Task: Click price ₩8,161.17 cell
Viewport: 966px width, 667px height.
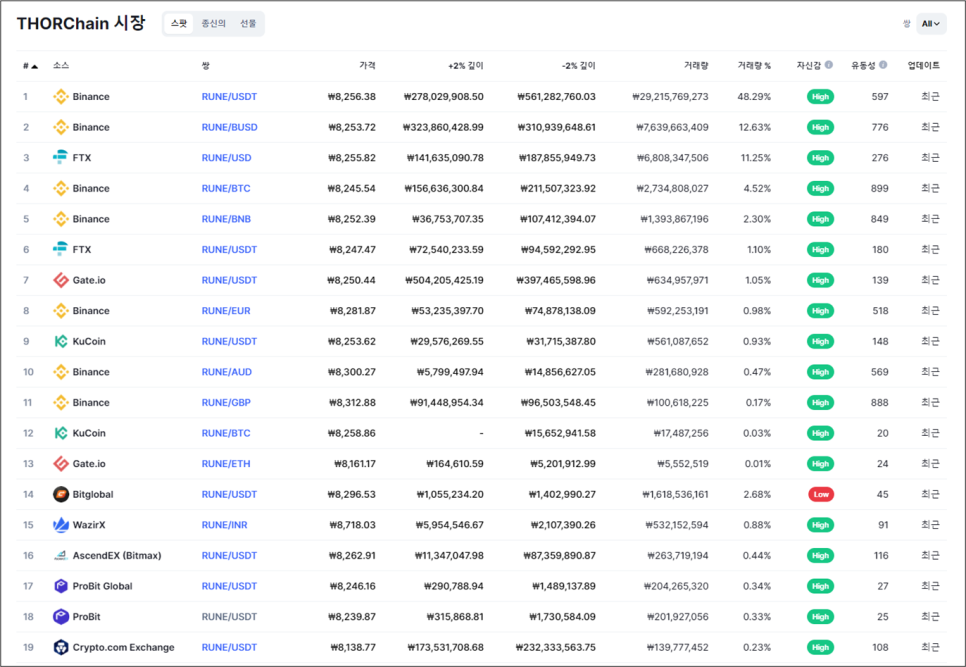Action: 355,464
